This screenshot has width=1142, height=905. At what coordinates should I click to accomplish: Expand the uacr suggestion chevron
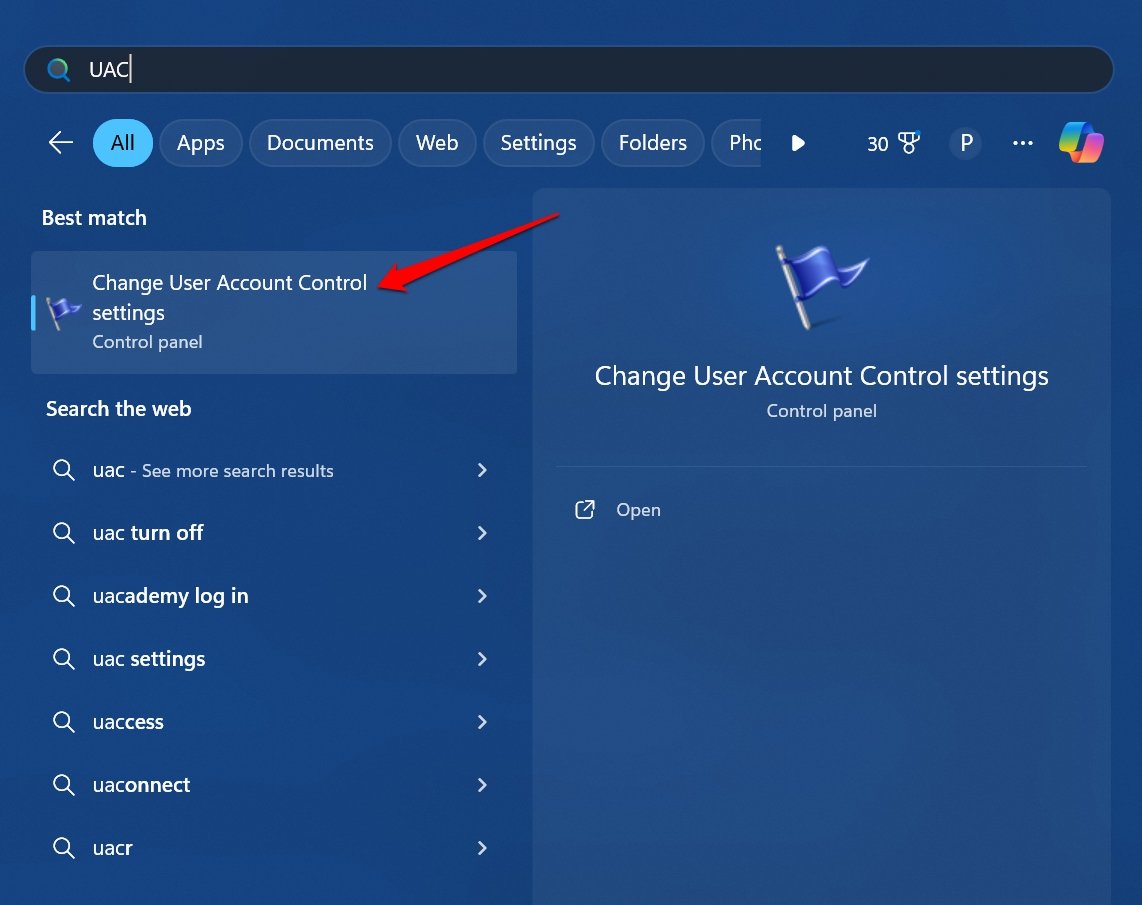tap(482, 847)
